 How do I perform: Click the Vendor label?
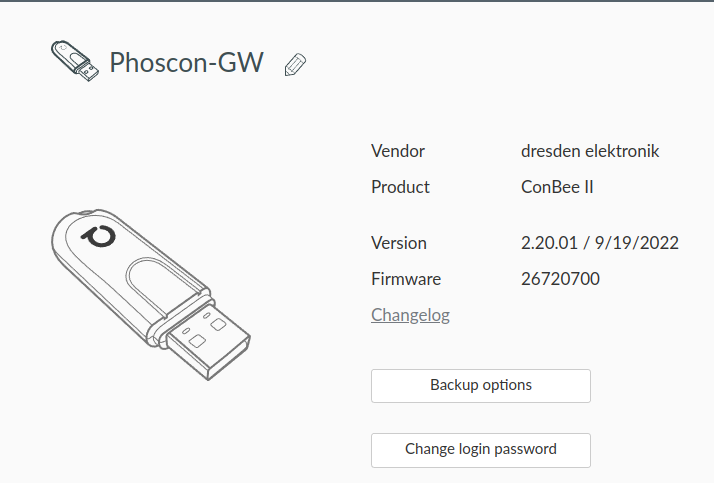point(398,151)
